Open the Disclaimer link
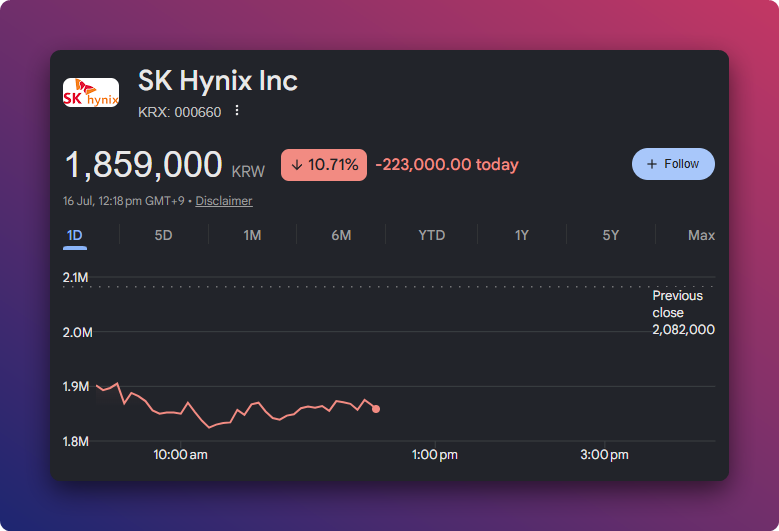The height and width of the screenshot is (531, 779). click(224, 201)
